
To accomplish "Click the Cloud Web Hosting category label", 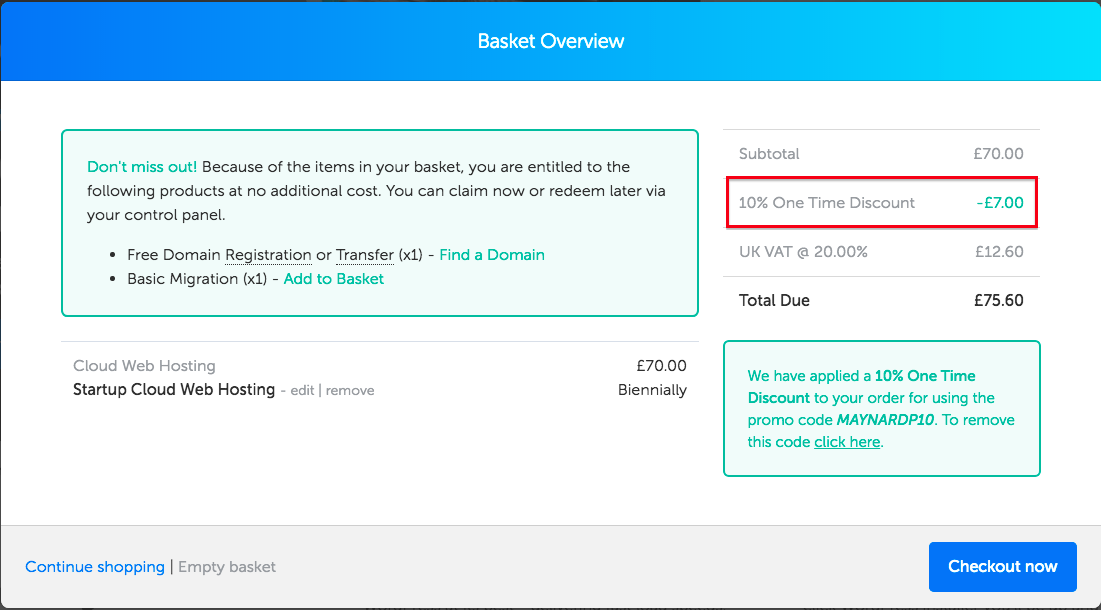I will click(x=144, y=366).
